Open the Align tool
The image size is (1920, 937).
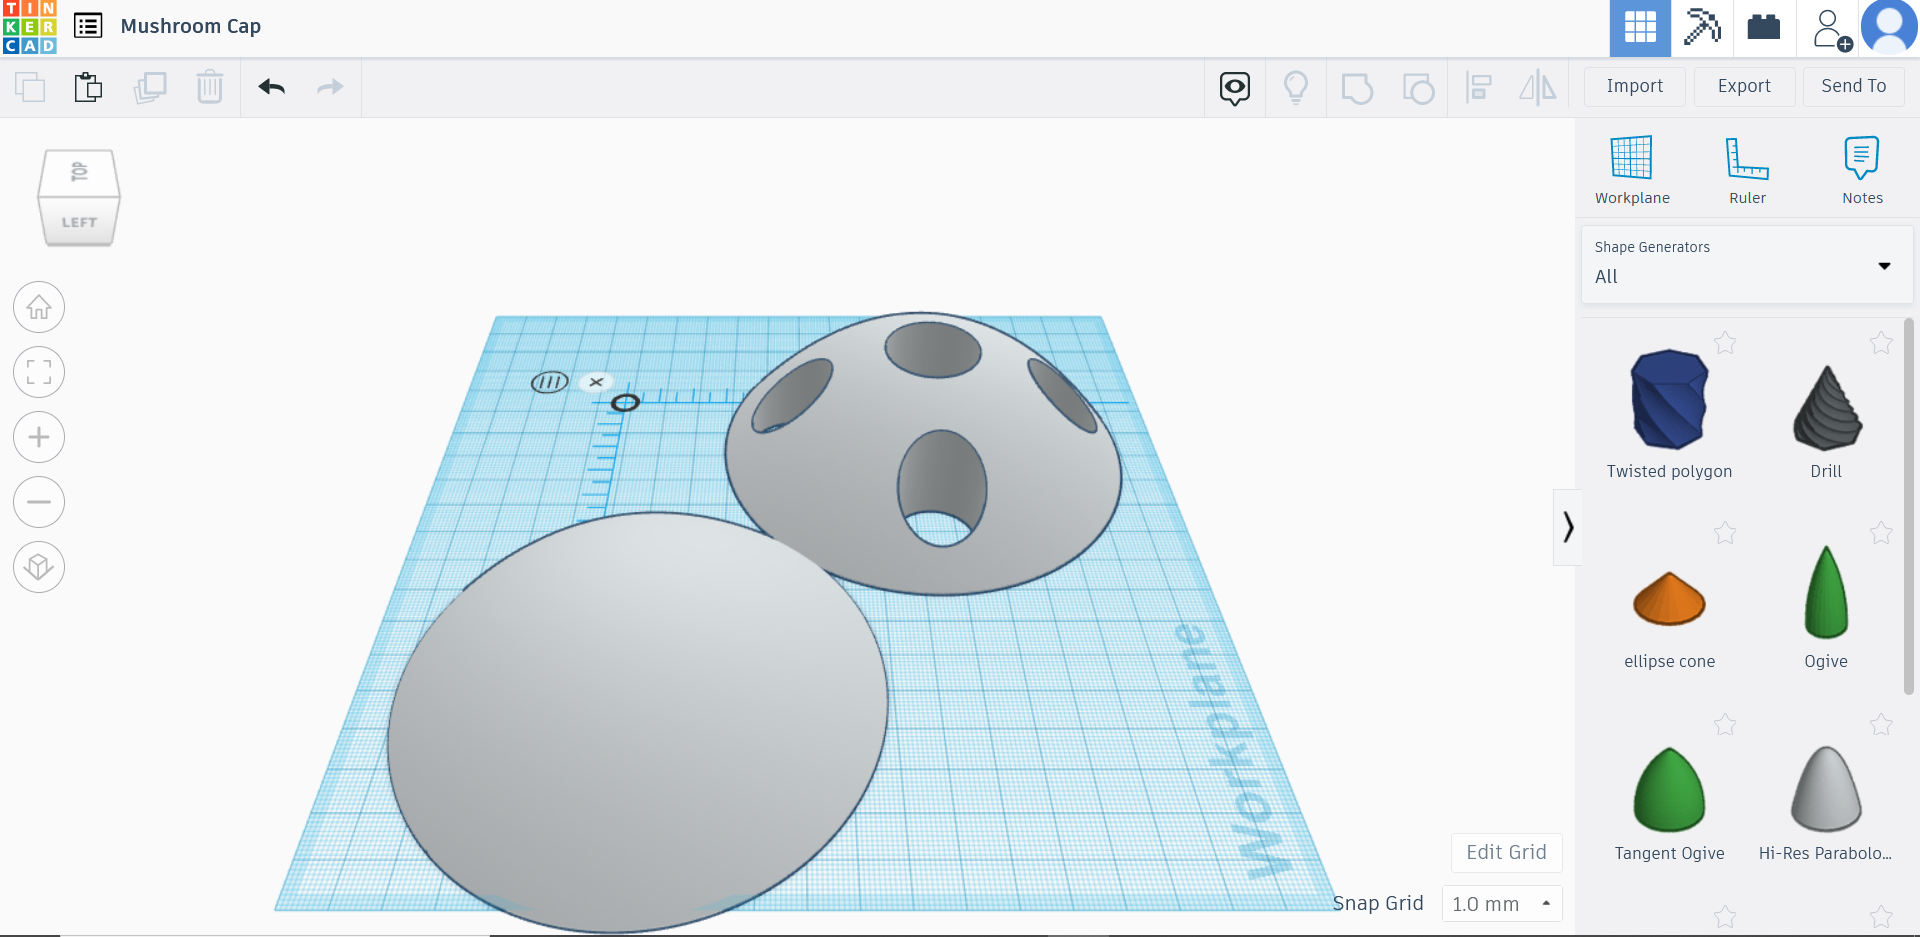[1478, 87]
